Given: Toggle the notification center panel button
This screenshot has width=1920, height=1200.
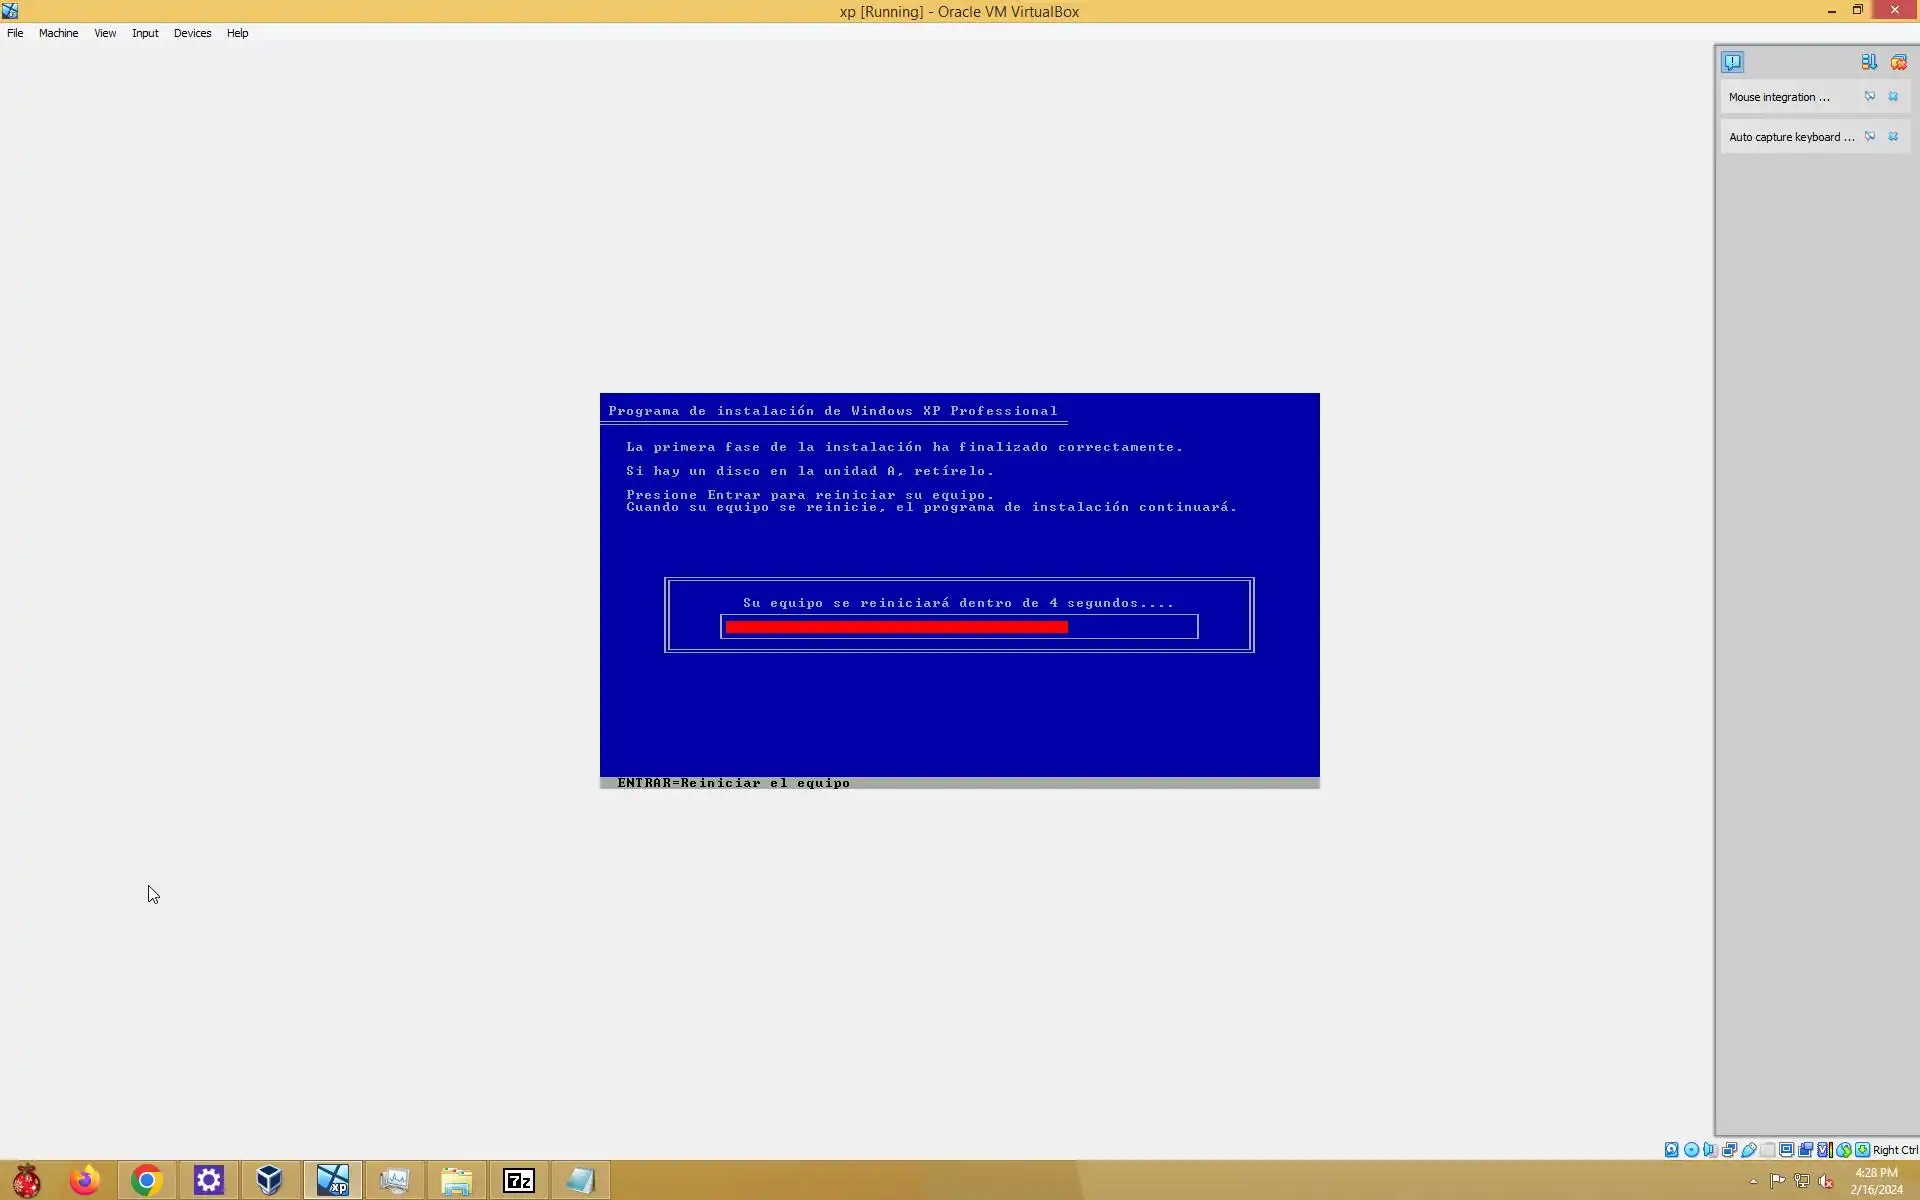Looking at the screenshot, I should coord(1732,62).
